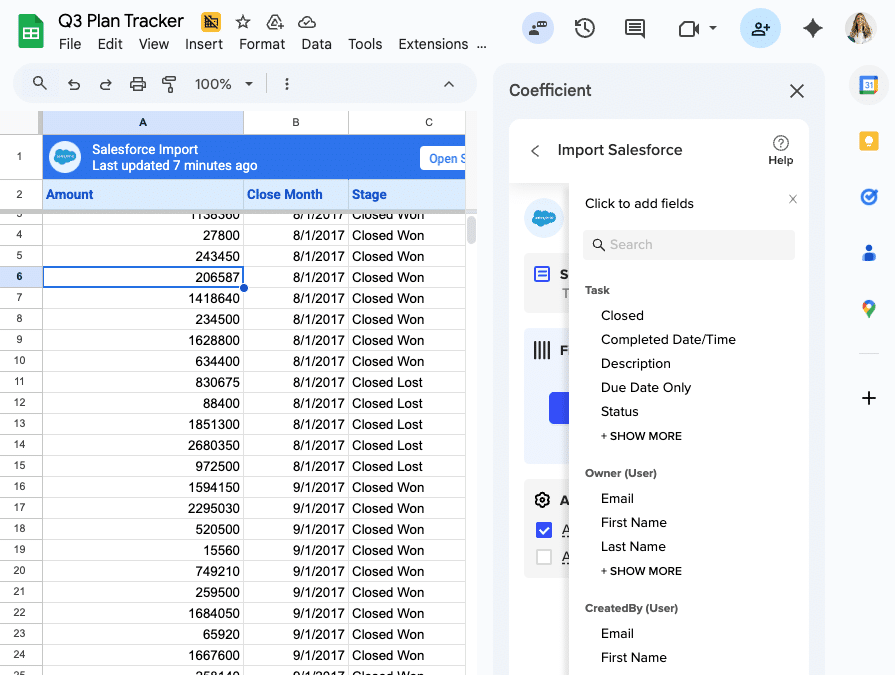Select column B header

click(x=296, y=122)
